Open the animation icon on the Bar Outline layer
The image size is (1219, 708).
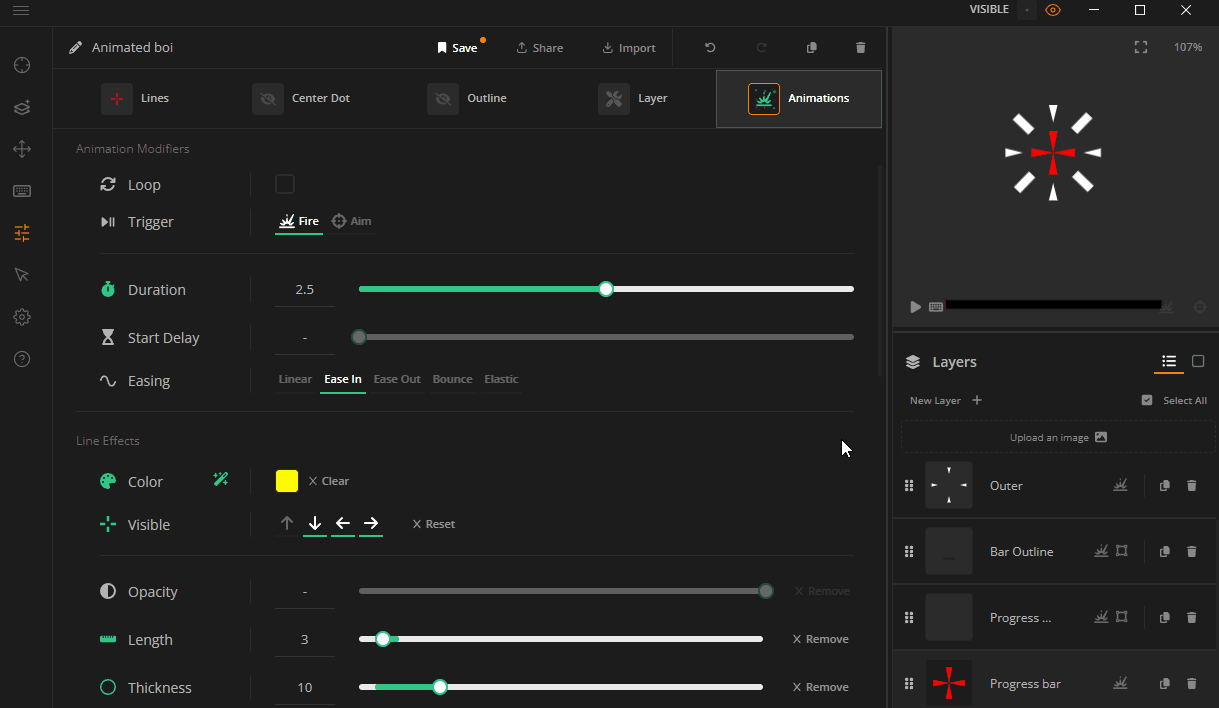pyautogui.click(x=1101, y=551)
